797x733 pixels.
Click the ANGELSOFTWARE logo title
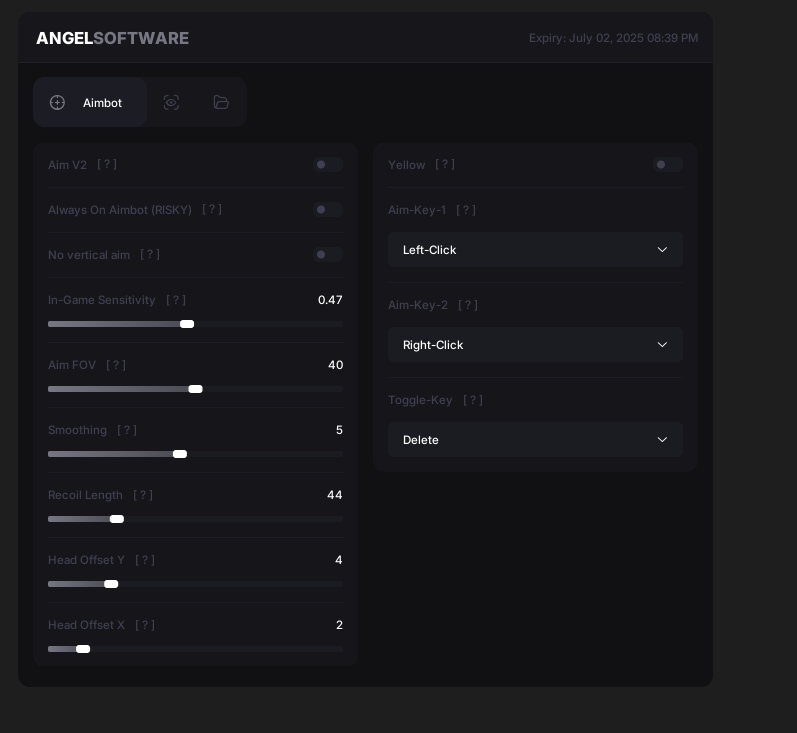coord(112,38)
